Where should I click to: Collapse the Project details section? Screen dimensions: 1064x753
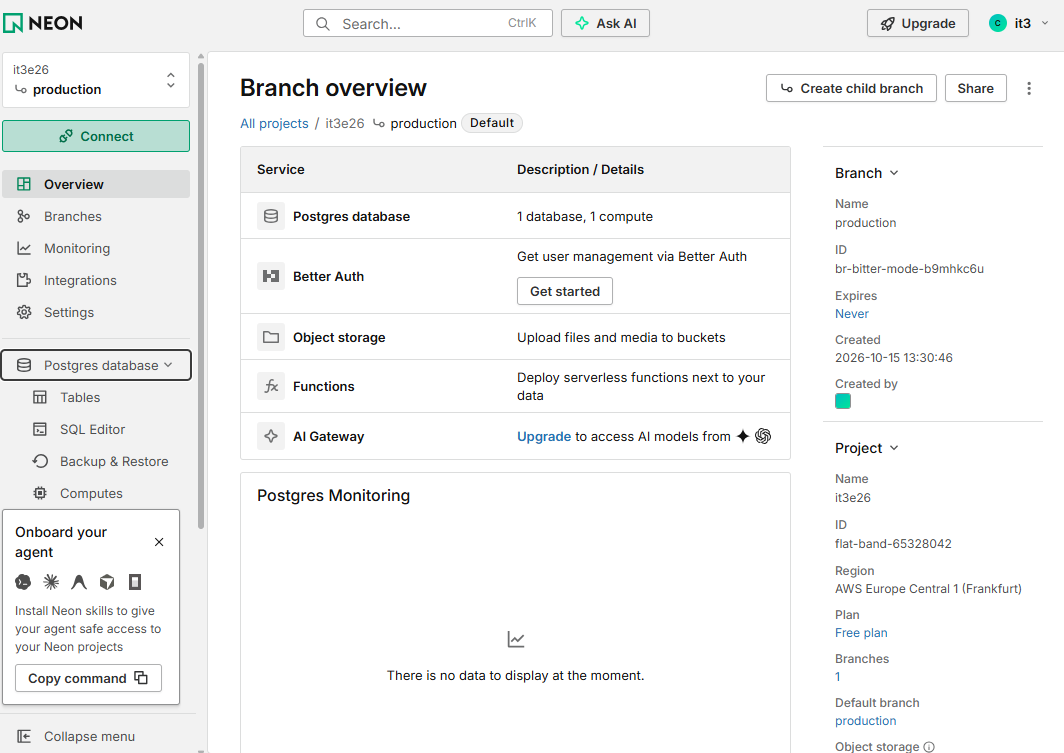coord(867,448)
